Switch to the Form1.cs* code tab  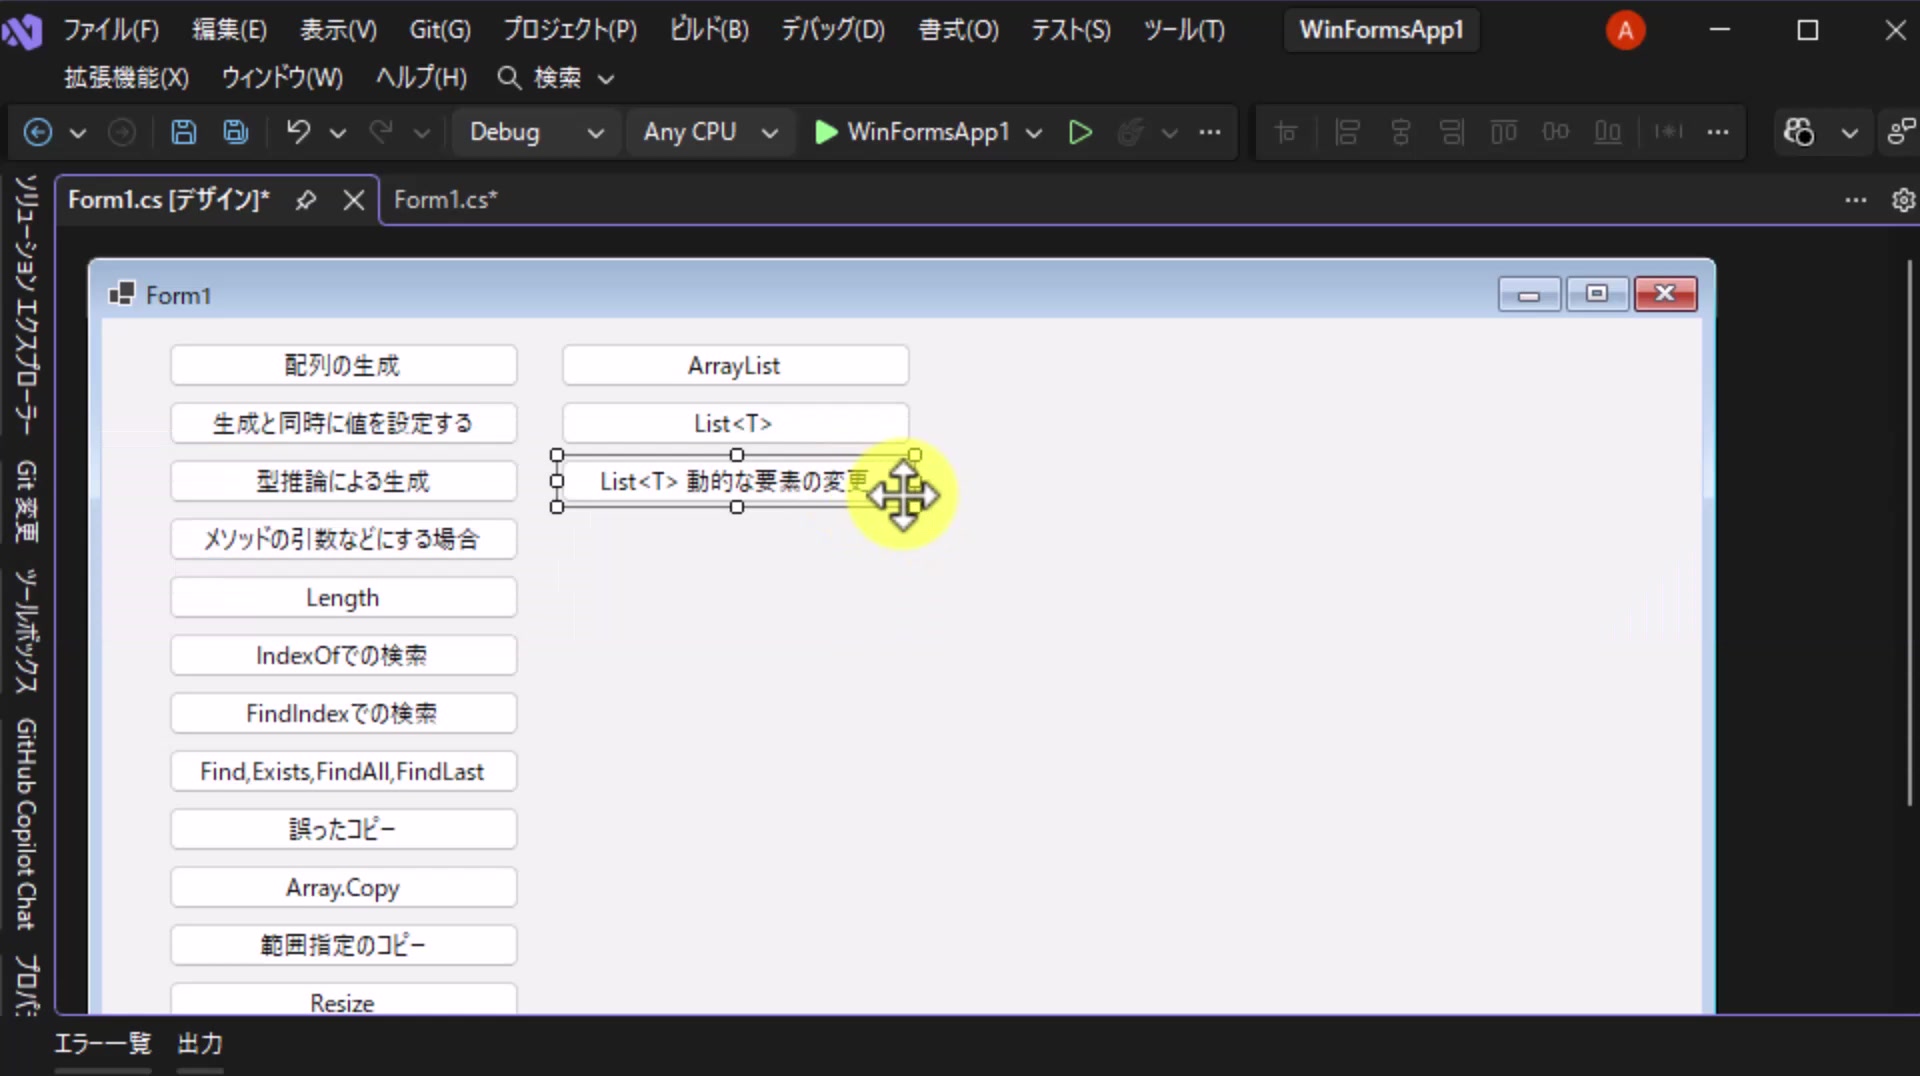click(x=445, y=200)
